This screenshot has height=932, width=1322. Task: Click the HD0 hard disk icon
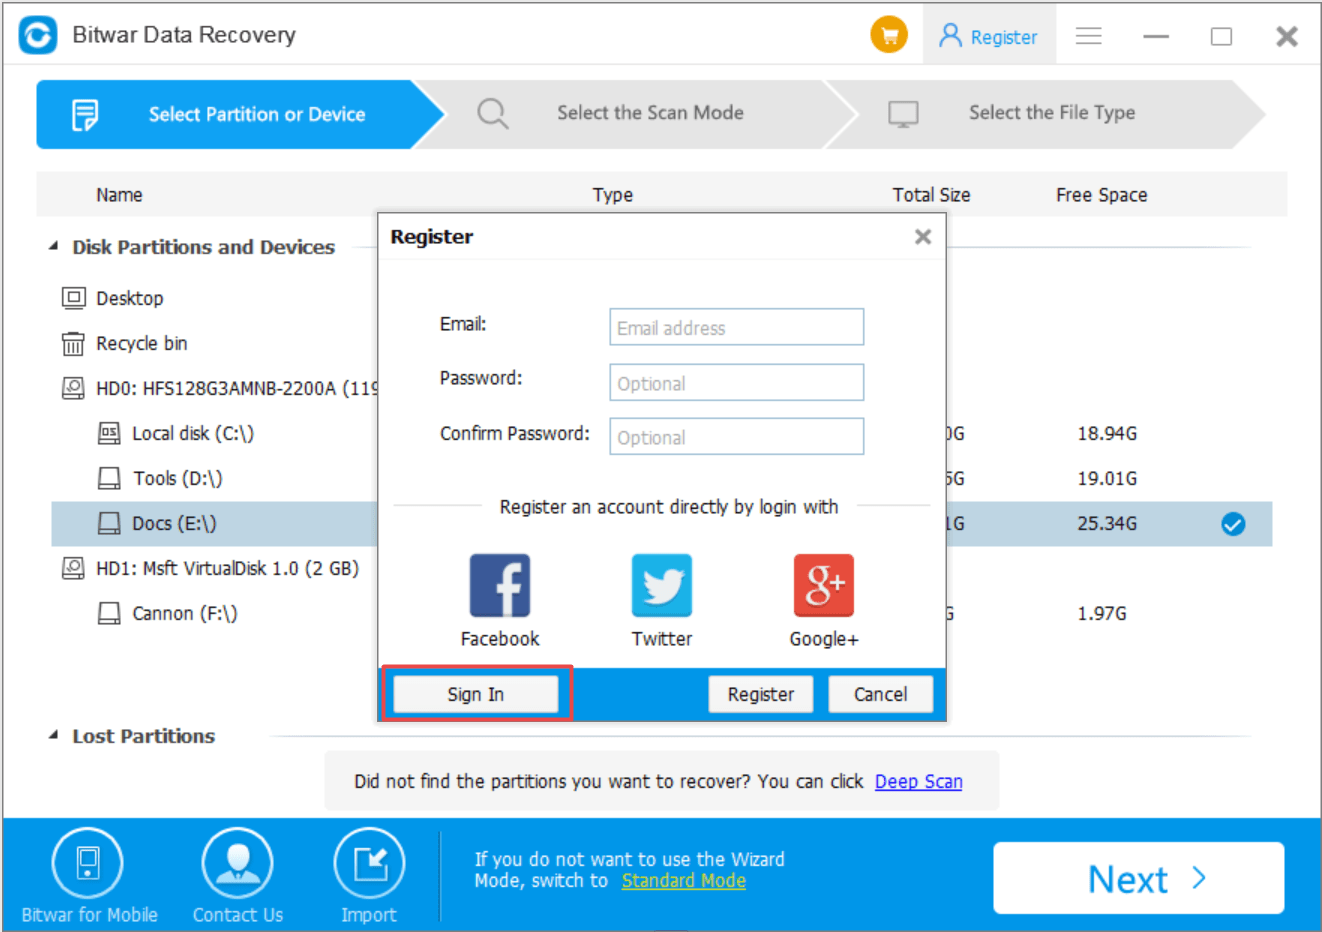pos(74,388)
